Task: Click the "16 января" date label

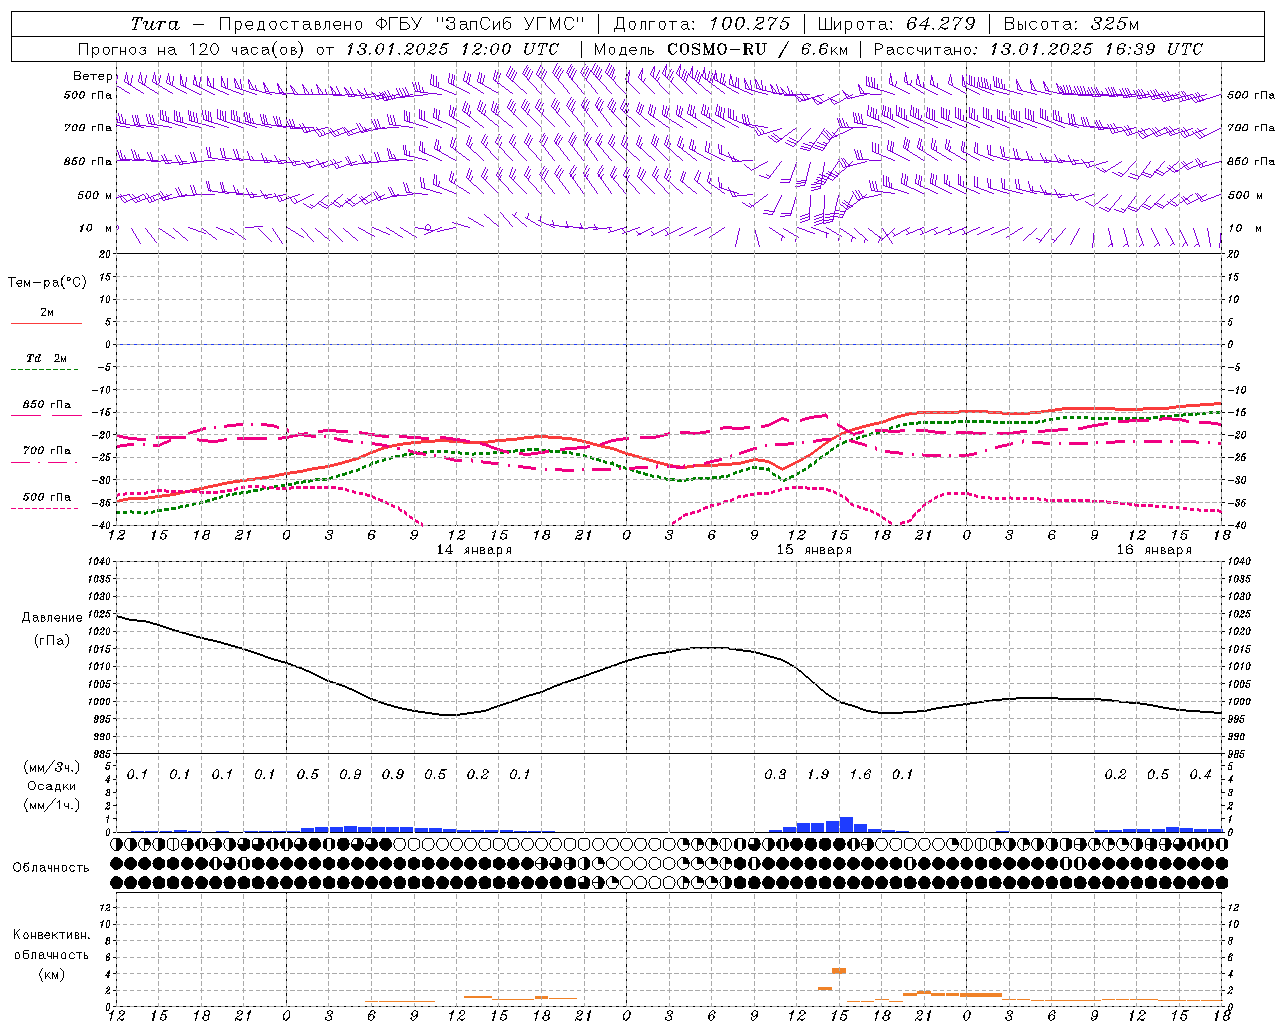Action: coord(1154,550)
